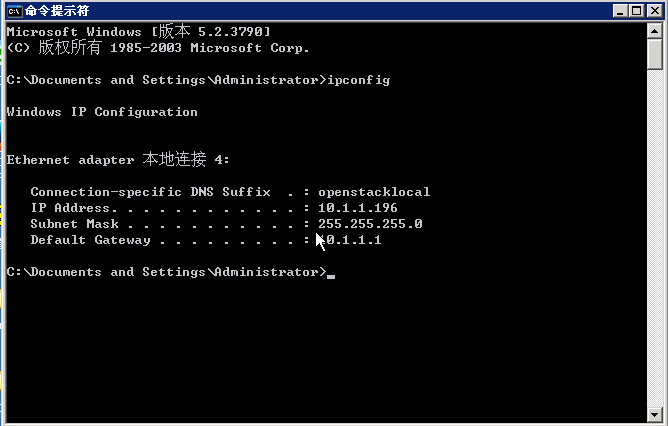Click the default gateway value 10.1.1.1
Viewport: 668px width, 426px height.
pos(350,240)
